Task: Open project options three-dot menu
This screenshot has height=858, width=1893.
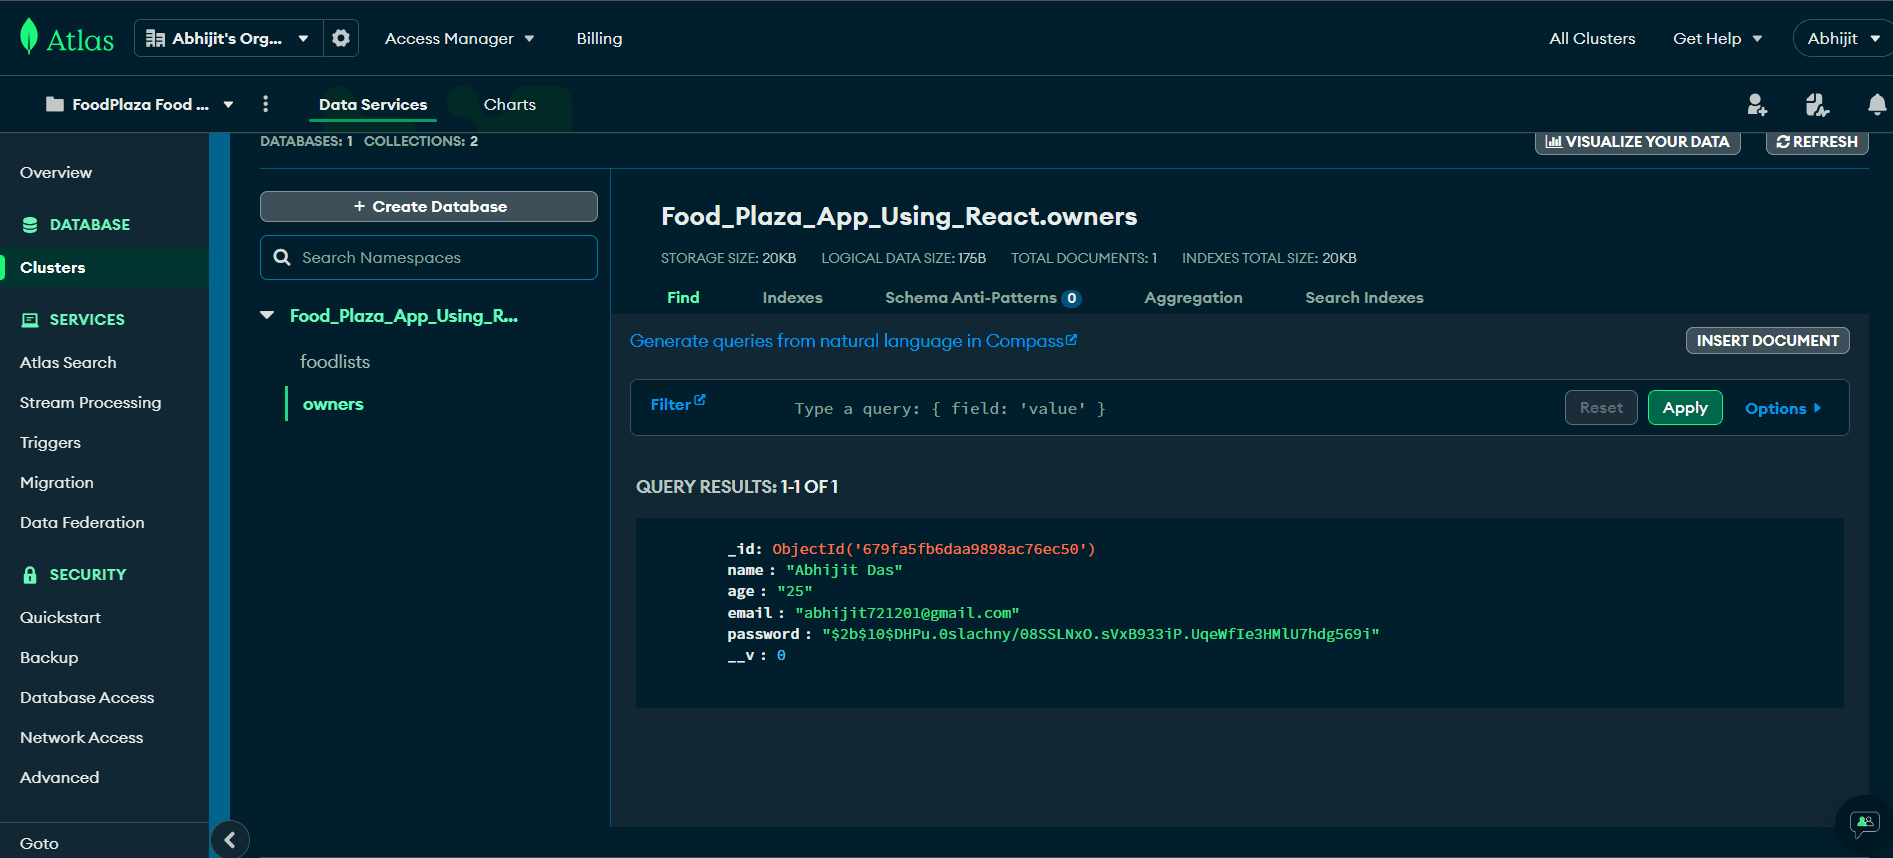Action: tap(265, 104)
